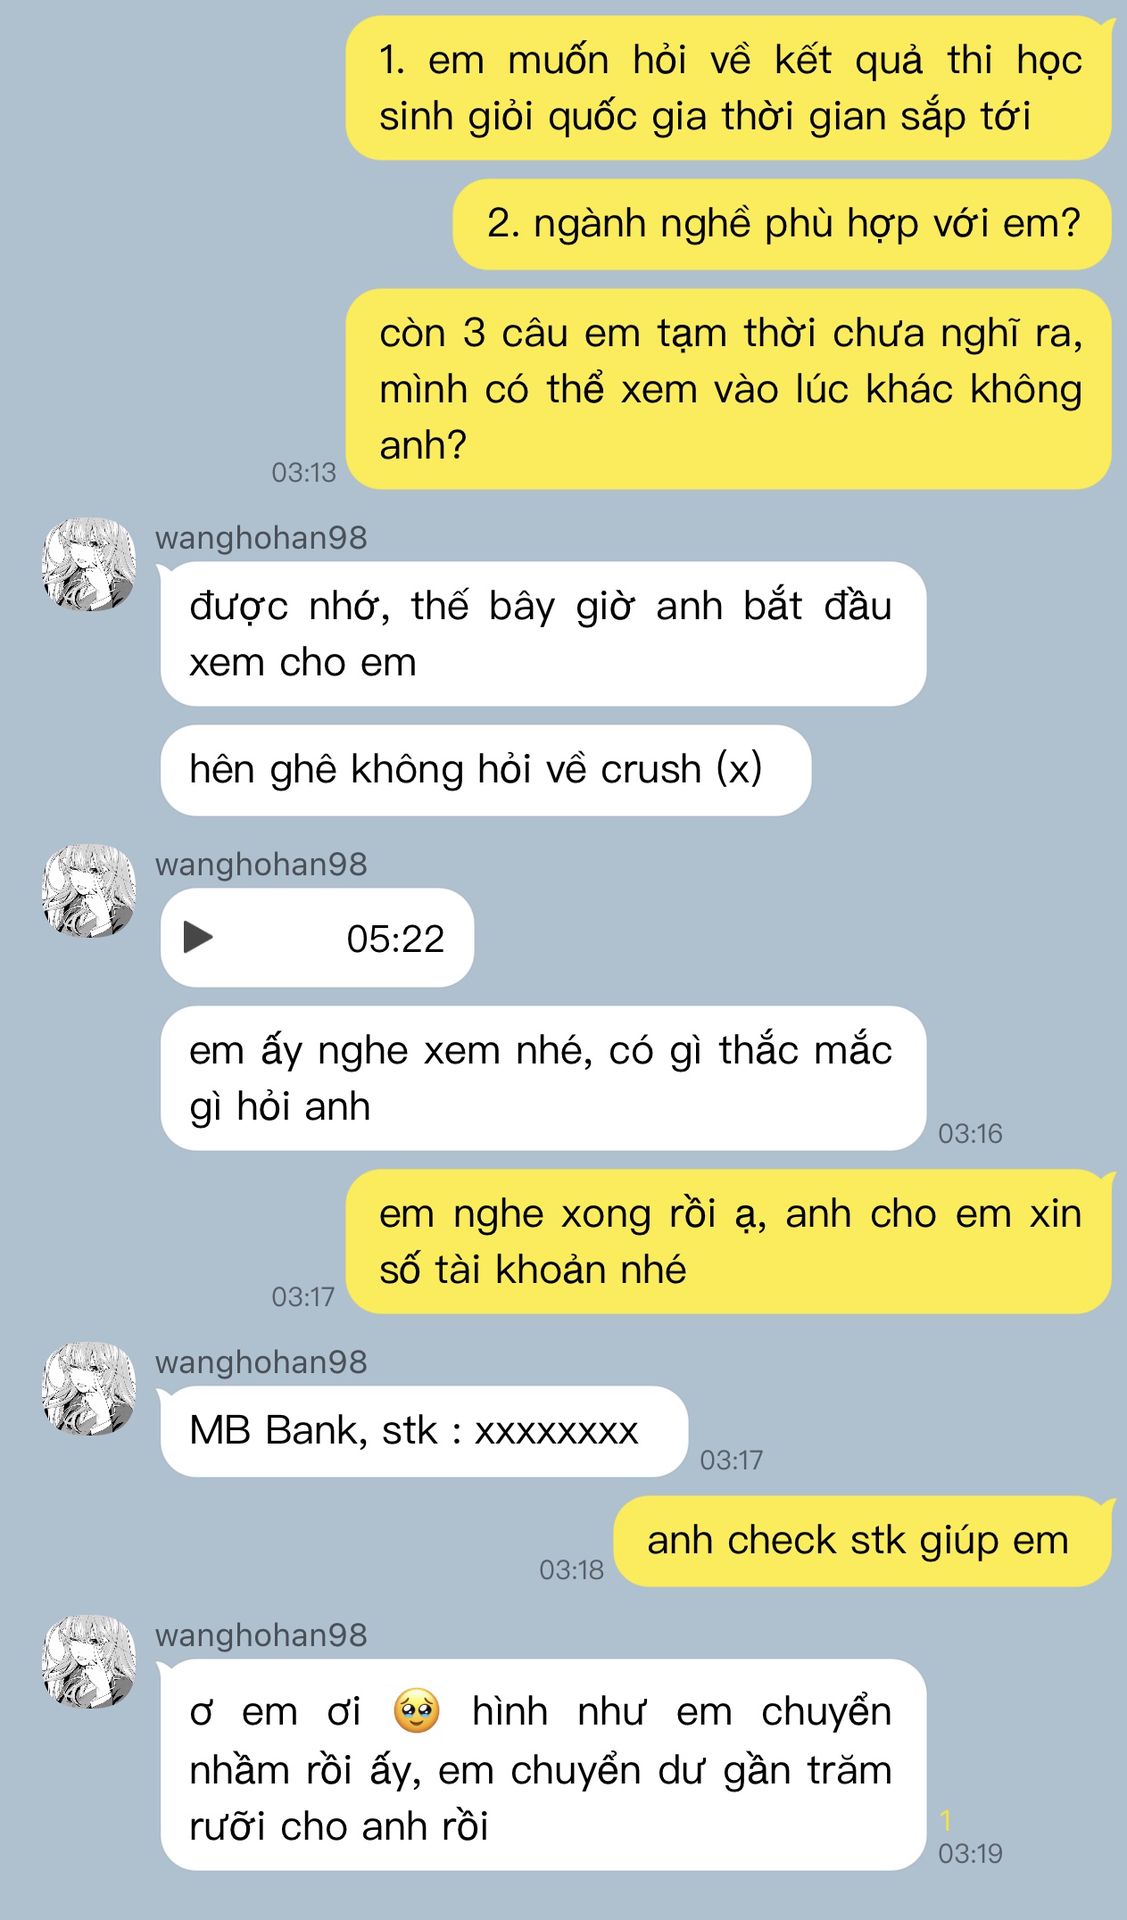This screenshot has height=1920, width=1127.
Task: Open first wanghohan98 avatar above 'được nhớ'
Action: coord(89,565)
